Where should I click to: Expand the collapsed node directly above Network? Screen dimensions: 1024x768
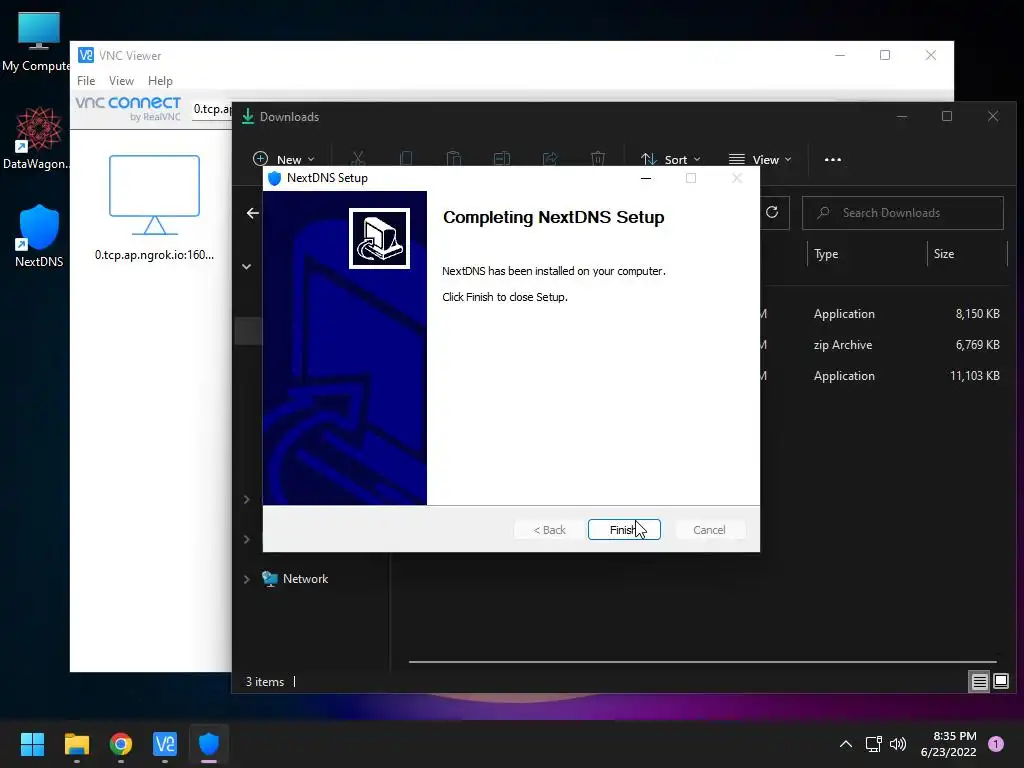coord(247,539)
